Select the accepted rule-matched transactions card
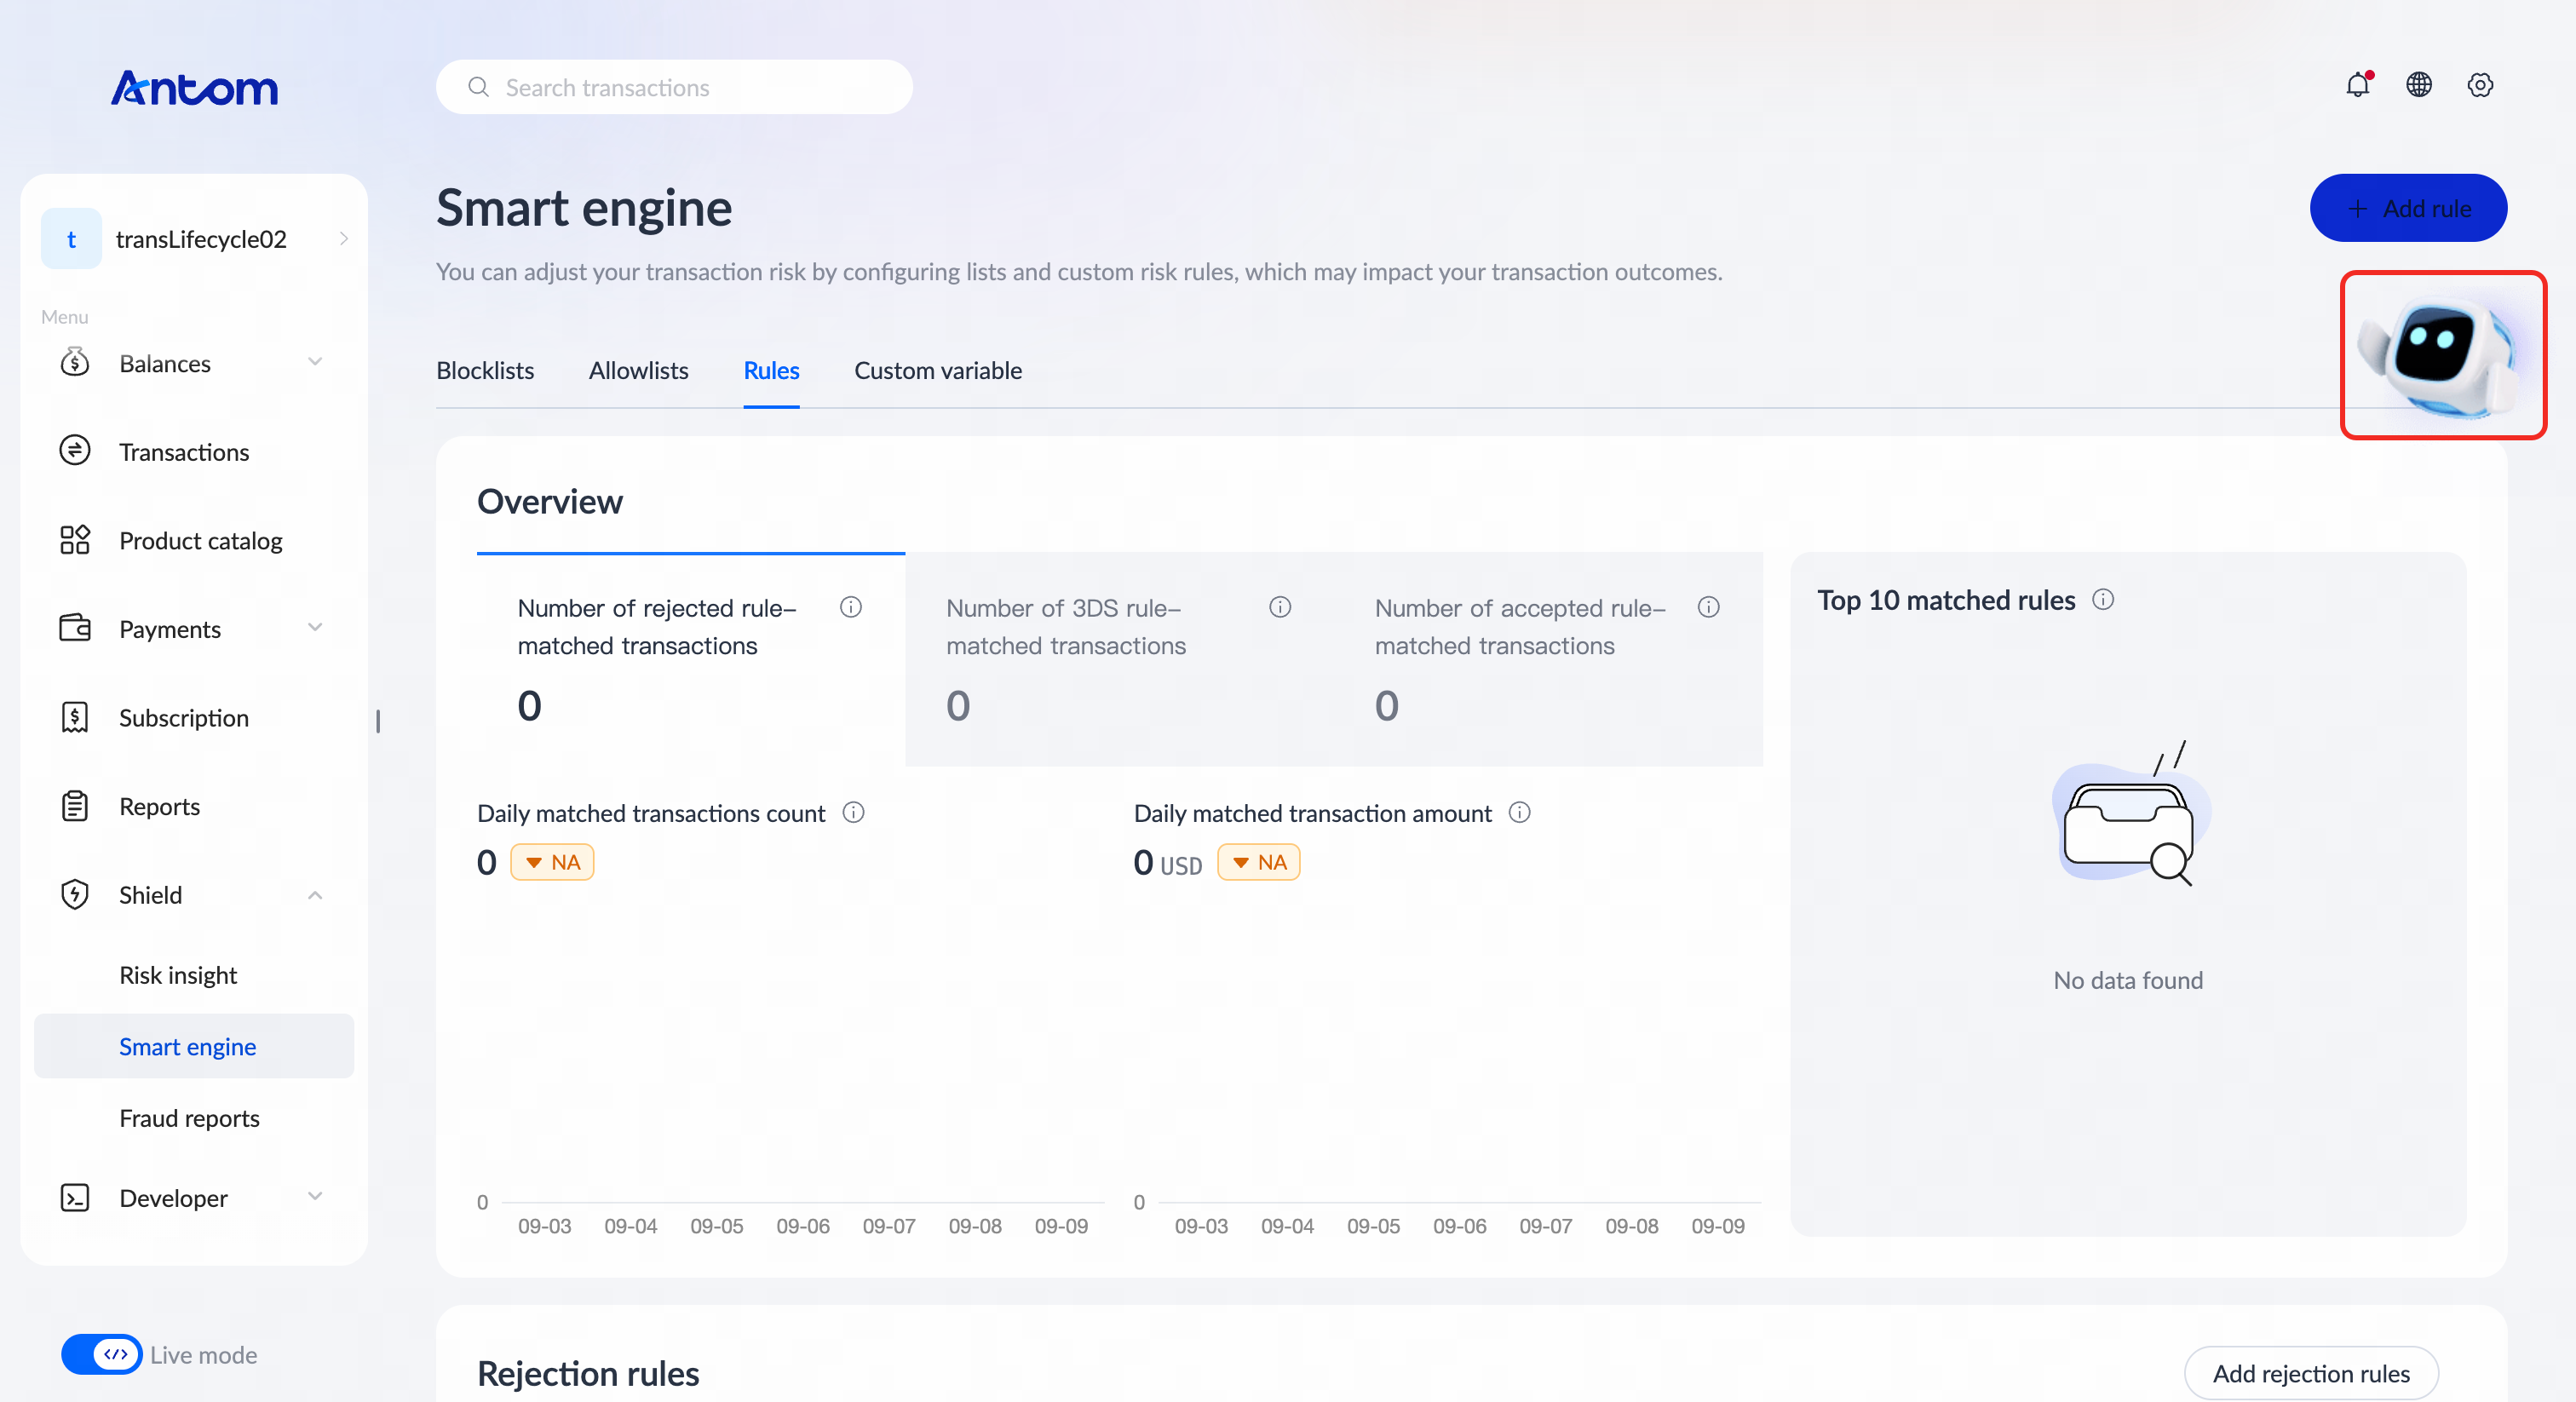This screenshot has width=2576, height=1402. click(x=1548, y=660)
